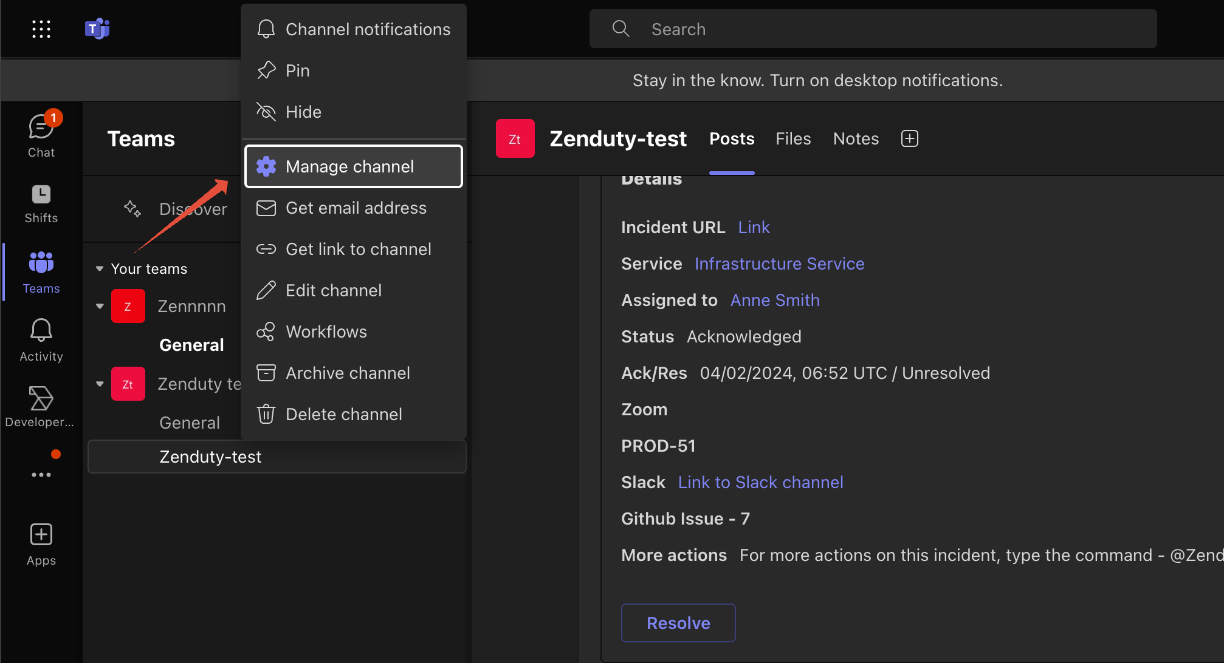Switch to the Notes tab
Image resolution: width=1224 pixels, height=663 pixels.
[856, 139]
